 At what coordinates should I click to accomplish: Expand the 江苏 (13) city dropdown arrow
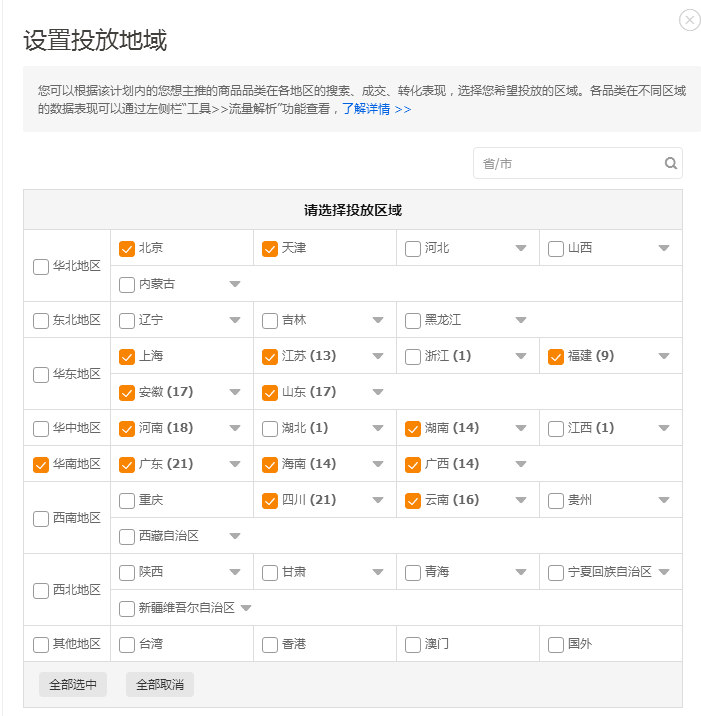click(378, 357)
